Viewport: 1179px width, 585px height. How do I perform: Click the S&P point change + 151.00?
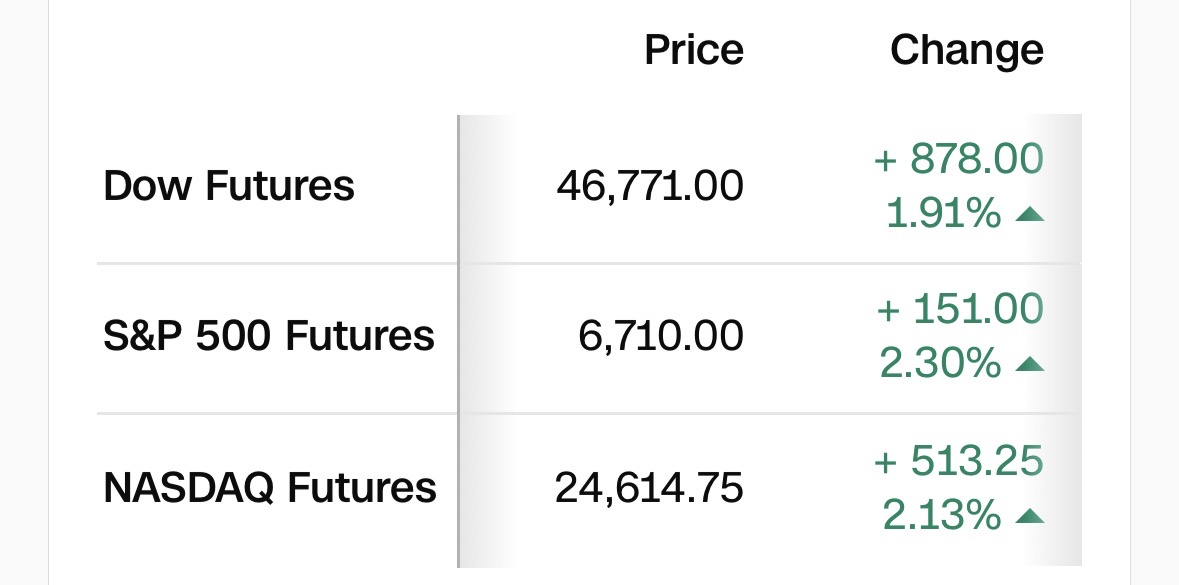[x=959, y=309]
